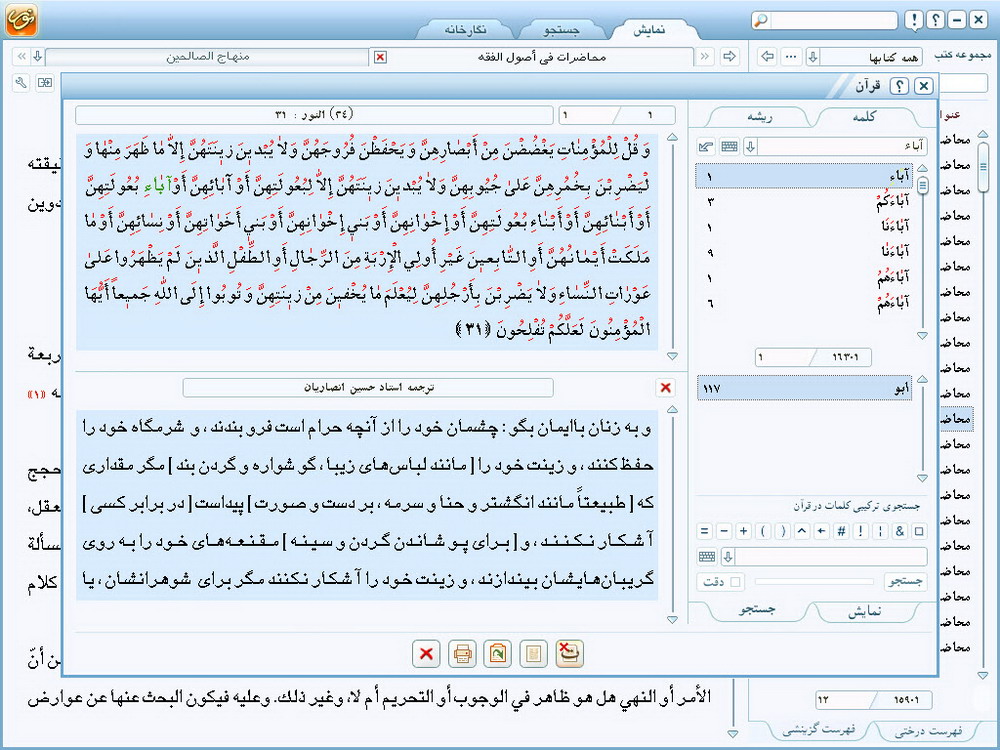Image resolution: width=1000 pixels, height=750 pixels.
Task: Switch to the ریشه tab
Action: click(760, 117)
